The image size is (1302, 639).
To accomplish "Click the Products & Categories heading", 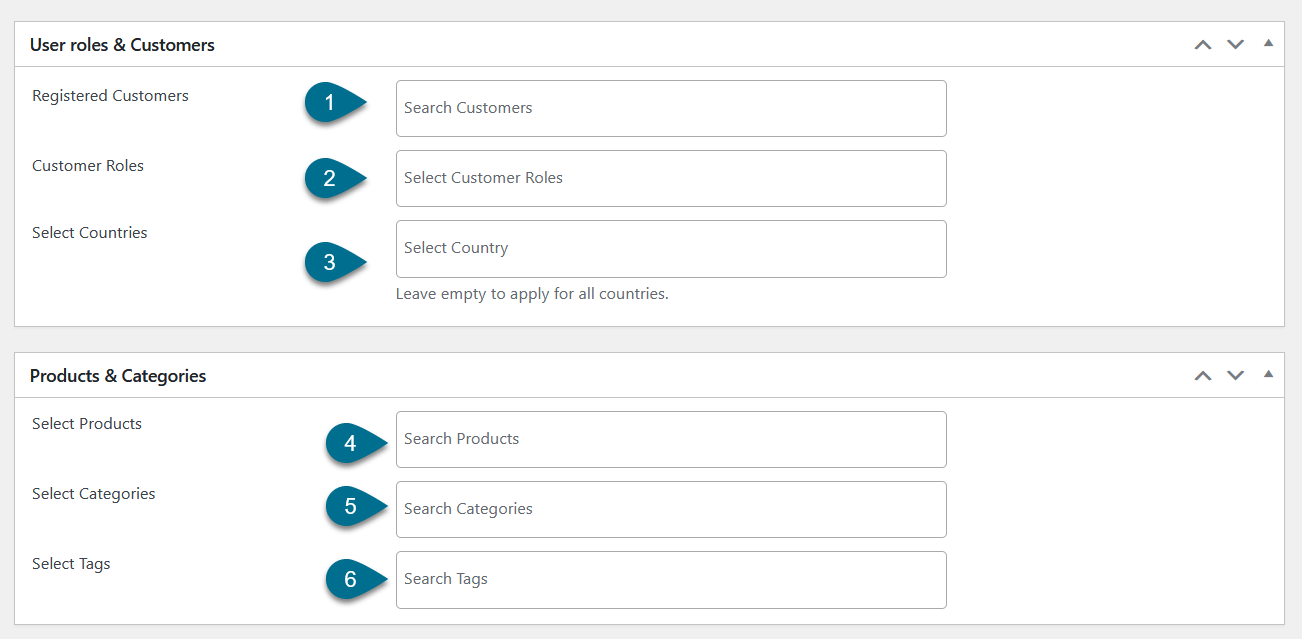I will click(x=118, y=376).
